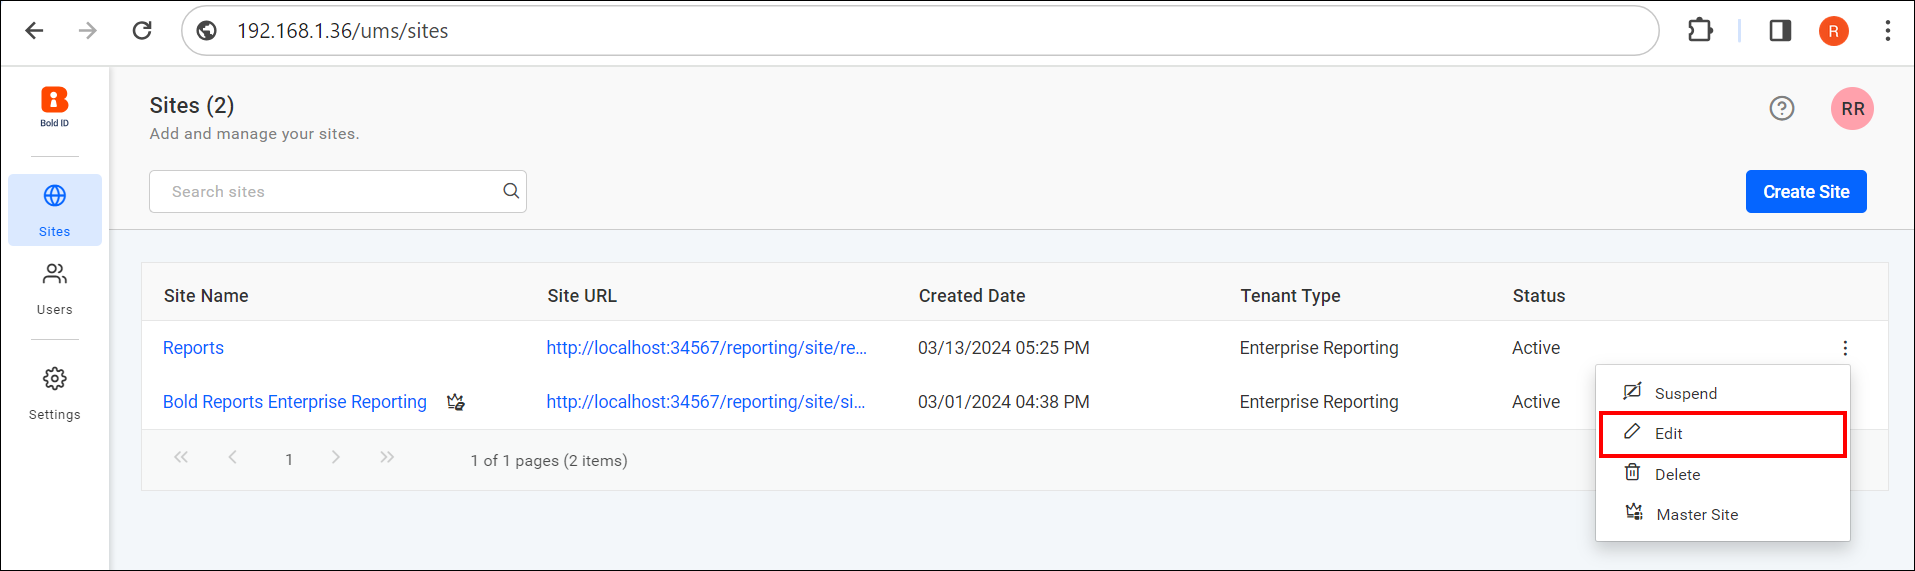Viewport: 1915px width, 571px height.
Task: Go to previous page of pager
Action: [232, 457]
